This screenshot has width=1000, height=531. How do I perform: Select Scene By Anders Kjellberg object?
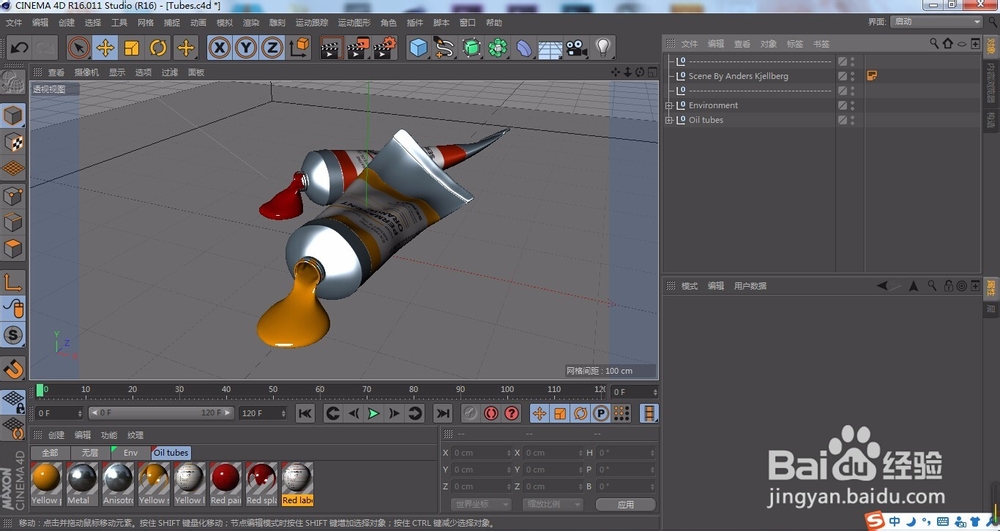[x=738, y=76]
